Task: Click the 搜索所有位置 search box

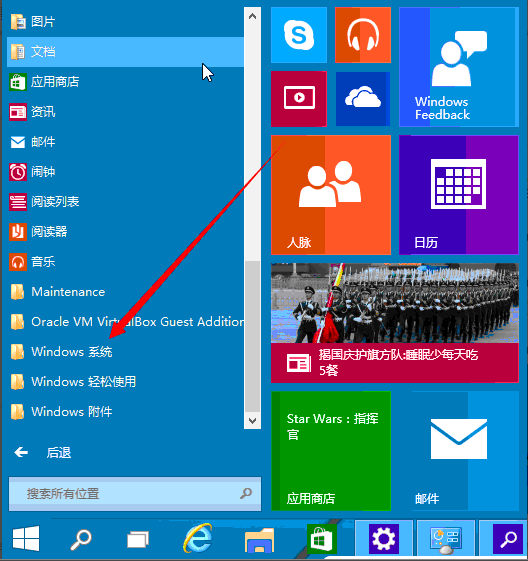Action: [135, 494]
